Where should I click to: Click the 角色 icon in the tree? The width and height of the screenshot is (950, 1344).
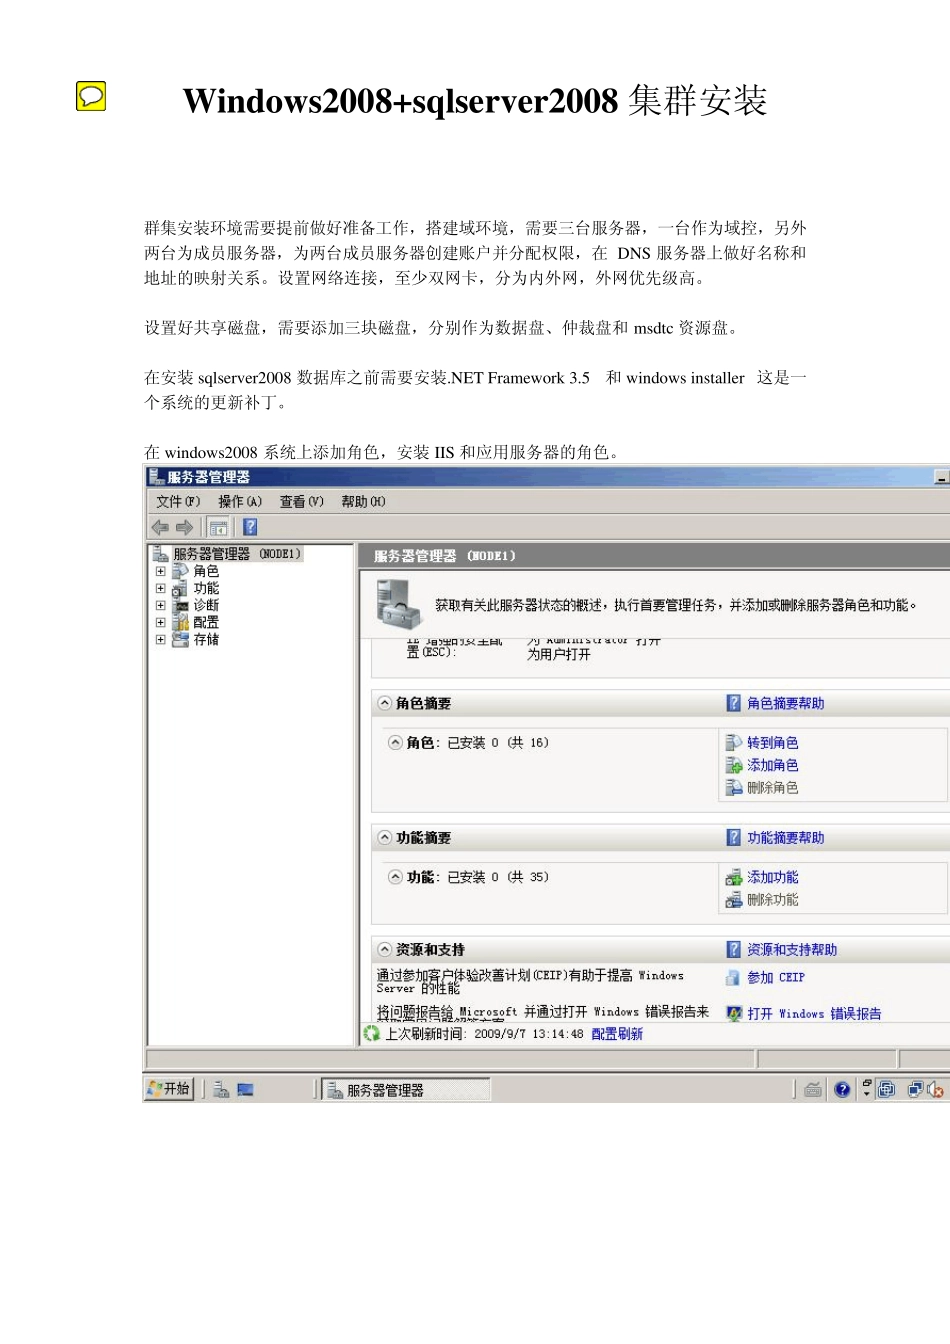[x=180, y=571]
